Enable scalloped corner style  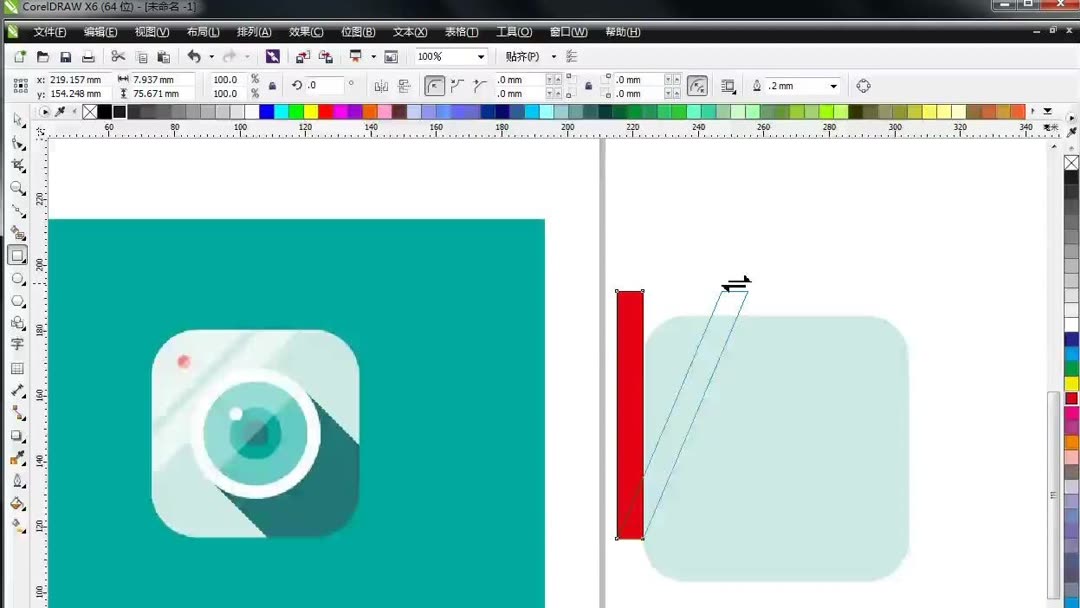pos(457,86)
